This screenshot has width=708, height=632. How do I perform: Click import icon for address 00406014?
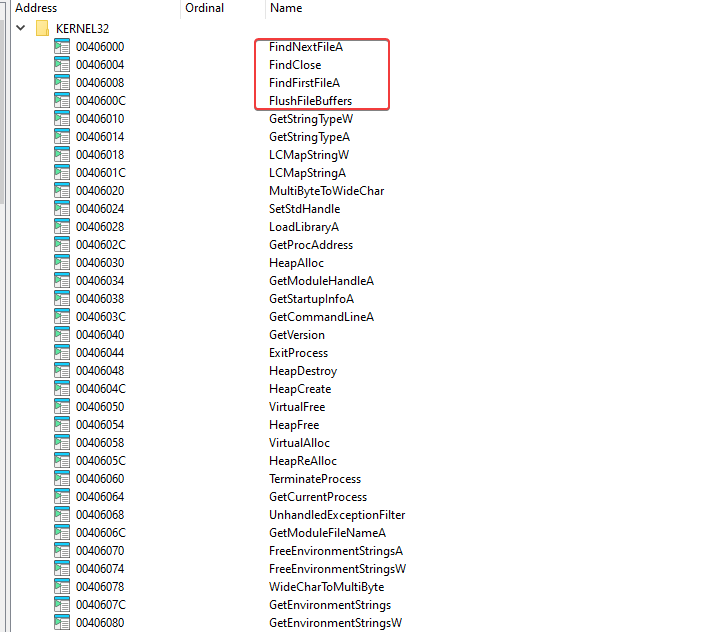coord(62,137)
